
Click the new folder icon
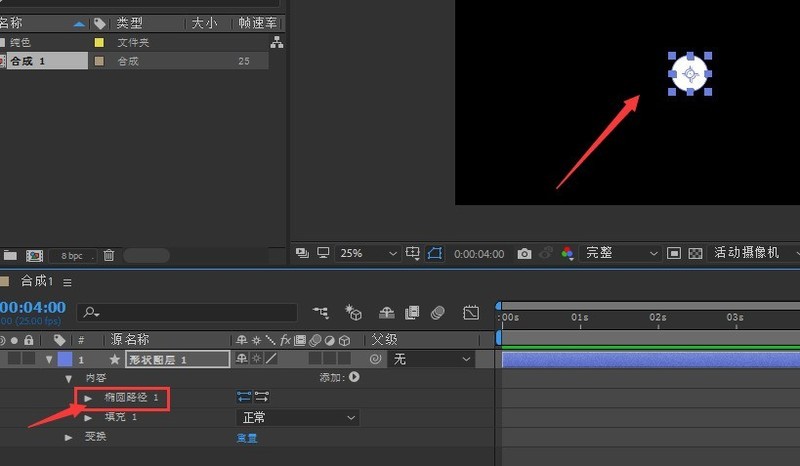click(10, 255)
